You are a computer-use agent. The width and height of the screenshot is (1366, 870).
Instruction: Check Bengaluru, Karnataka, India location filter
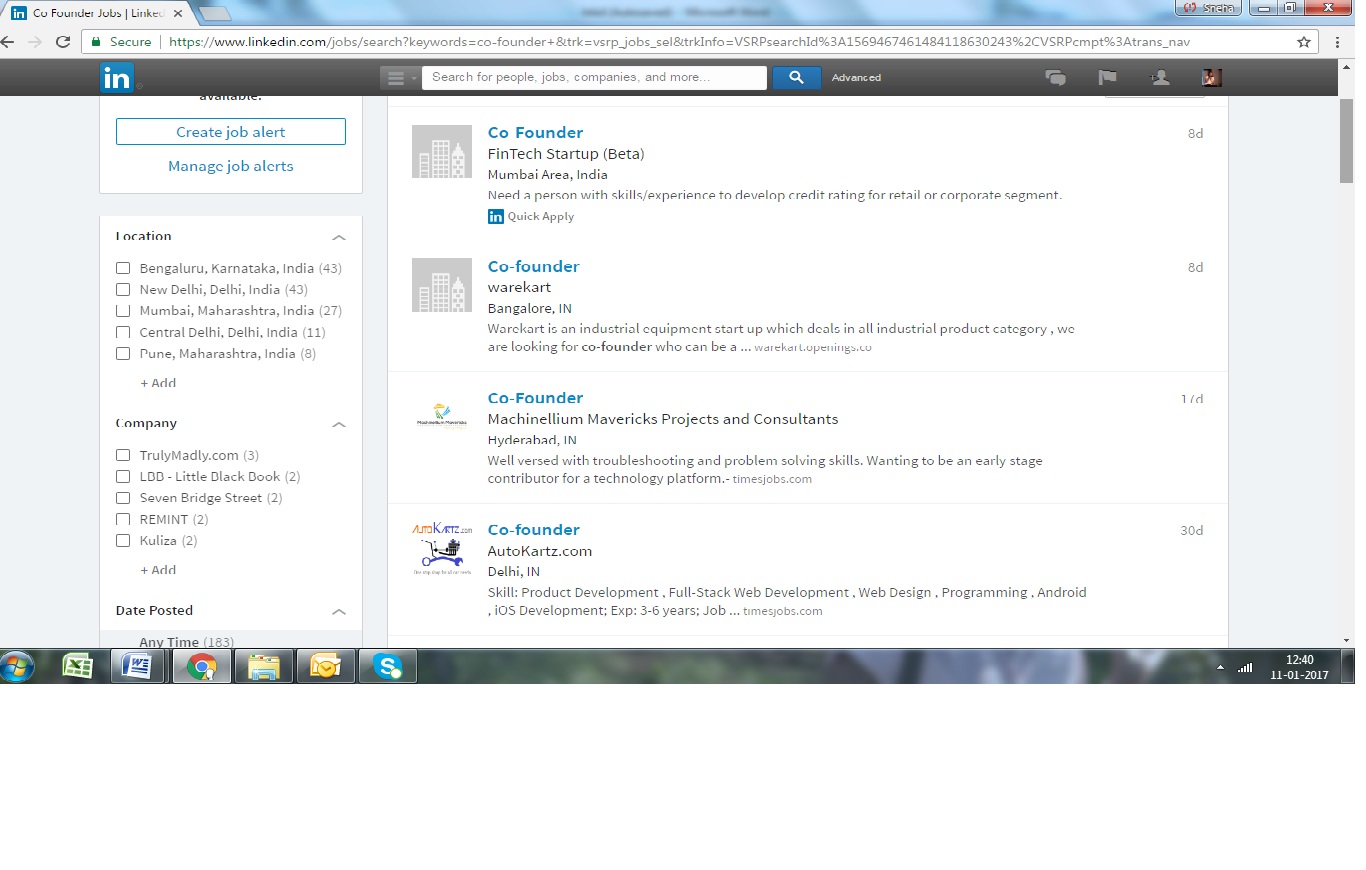click(123, 268)
